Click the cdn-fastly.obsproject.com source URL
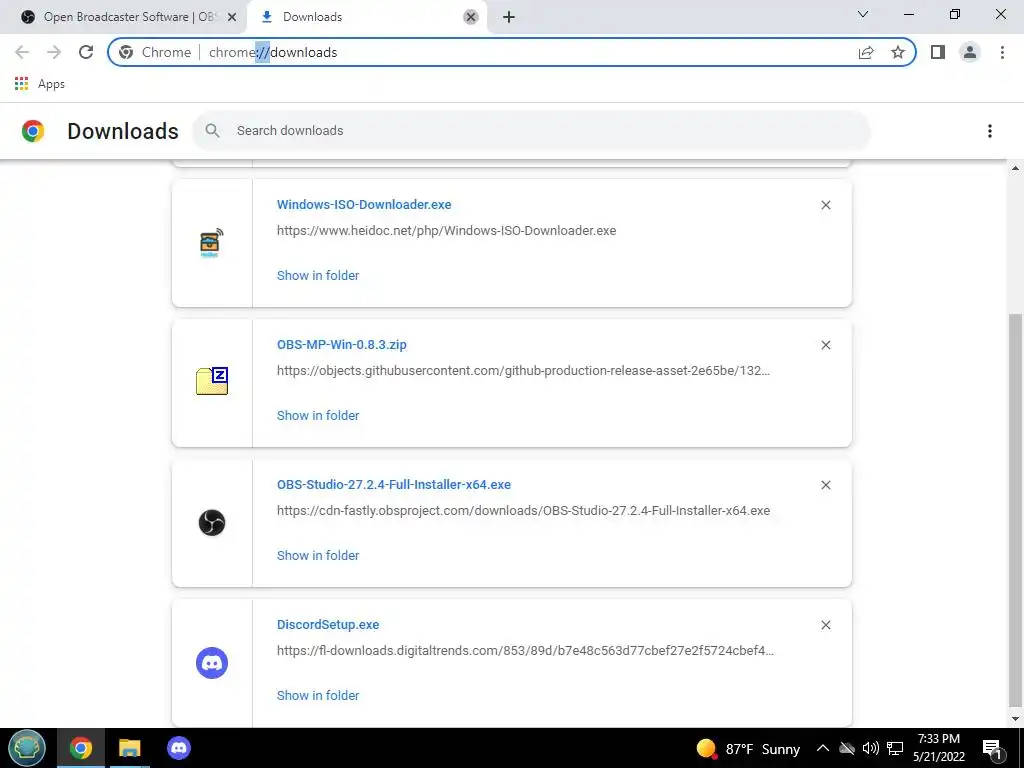1024x768 pixels. 523,511
